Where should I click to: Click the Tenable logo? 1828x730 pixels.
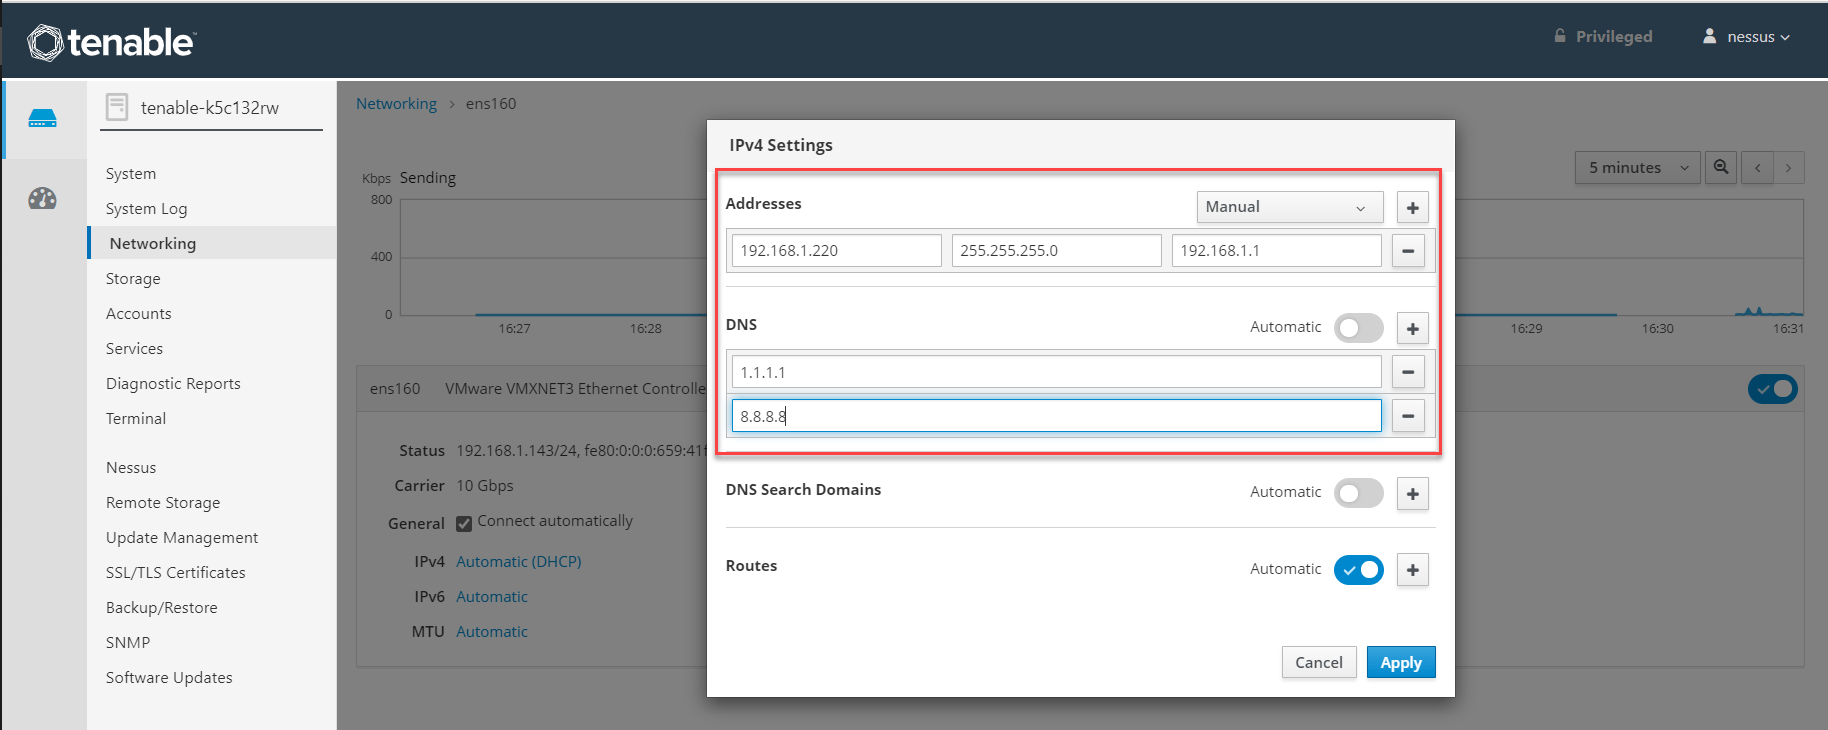point(111,42)
